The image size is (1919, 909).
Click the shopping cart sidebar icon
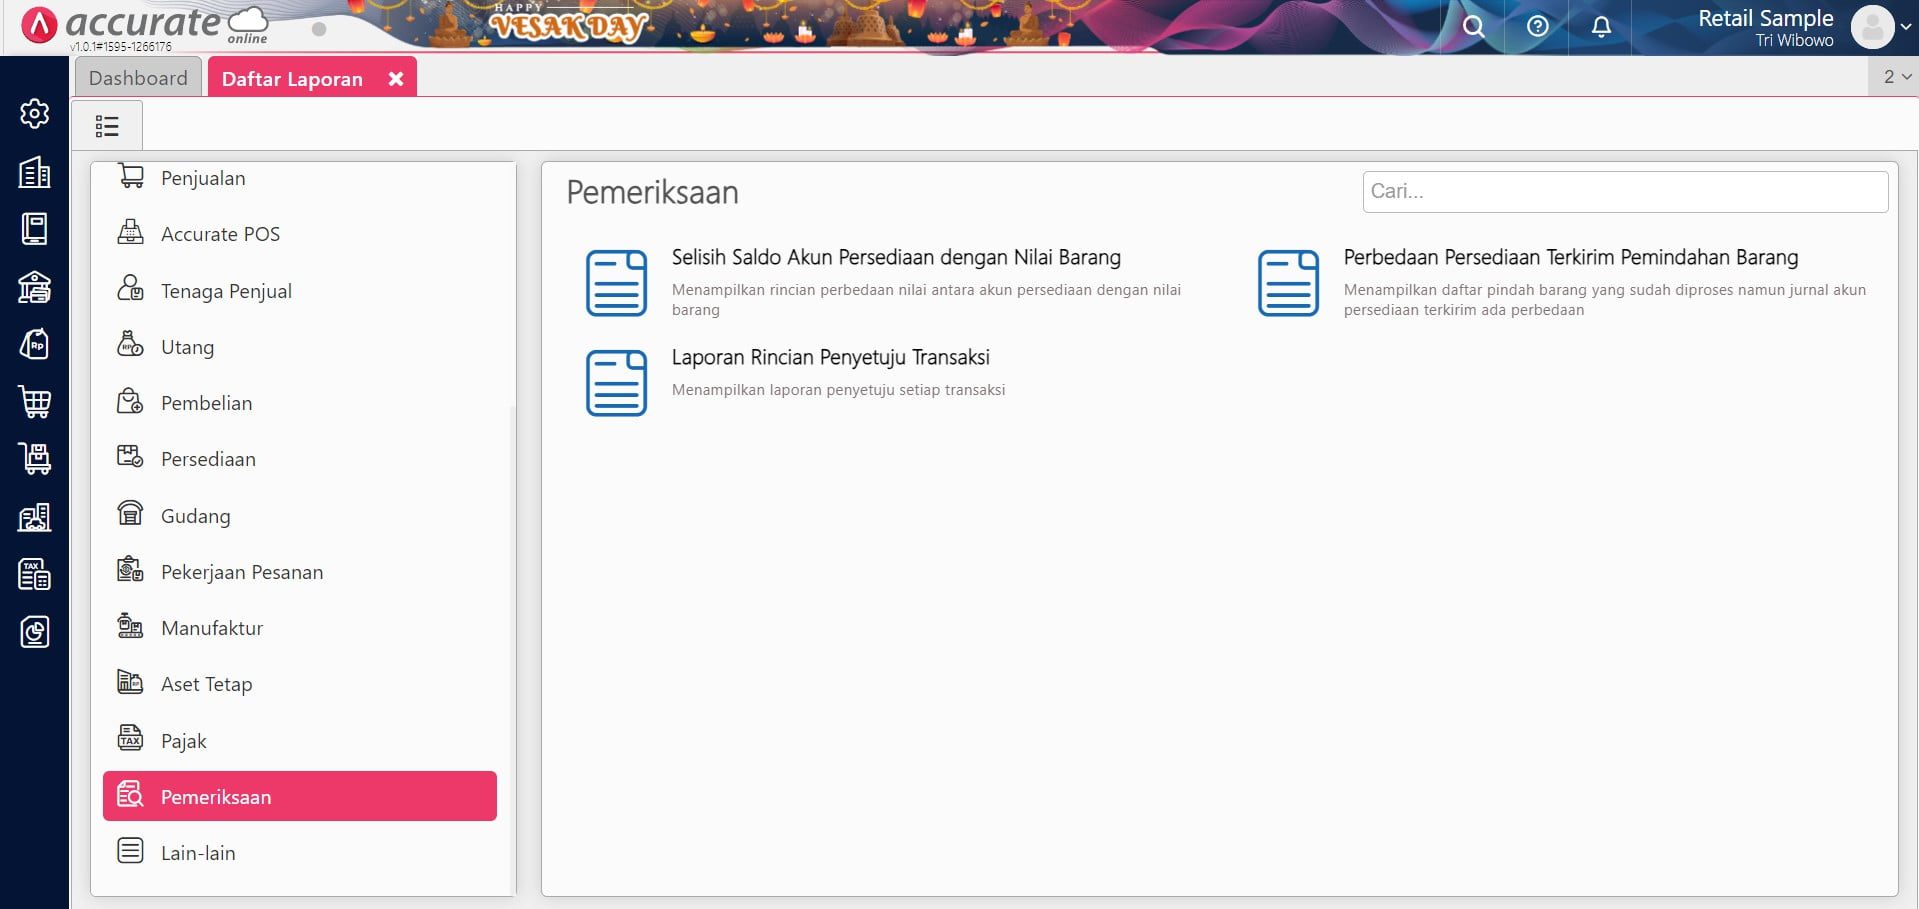[34, 402]
